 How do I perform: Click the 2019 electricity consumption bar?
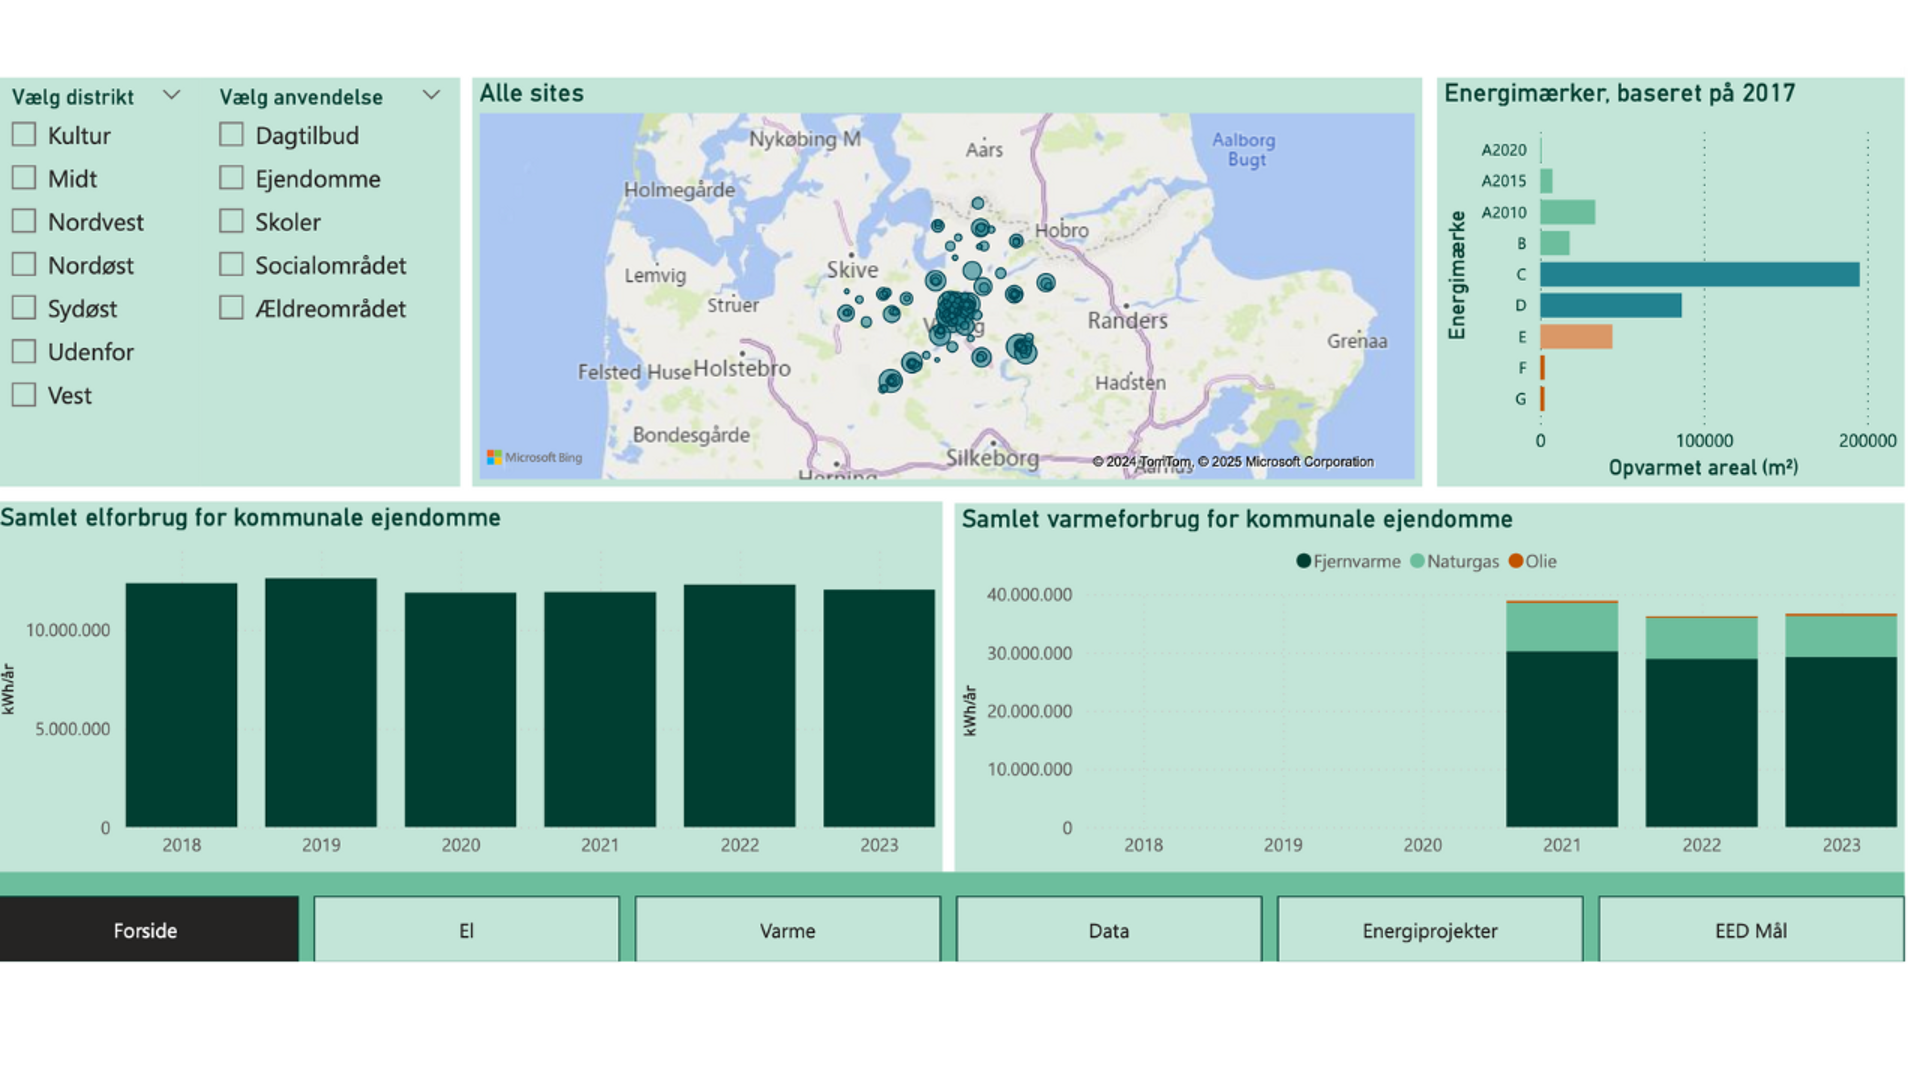[x=321, y=702]
